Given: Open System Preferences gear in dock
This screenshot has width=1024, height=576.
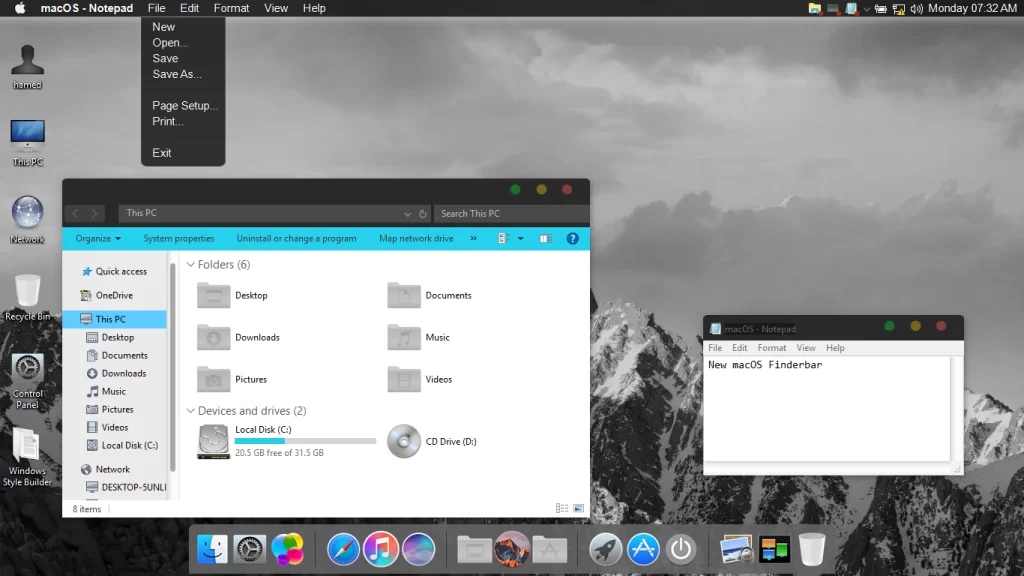Looking at the screenshot, I should pyautogui.click(x=249, y=549).
